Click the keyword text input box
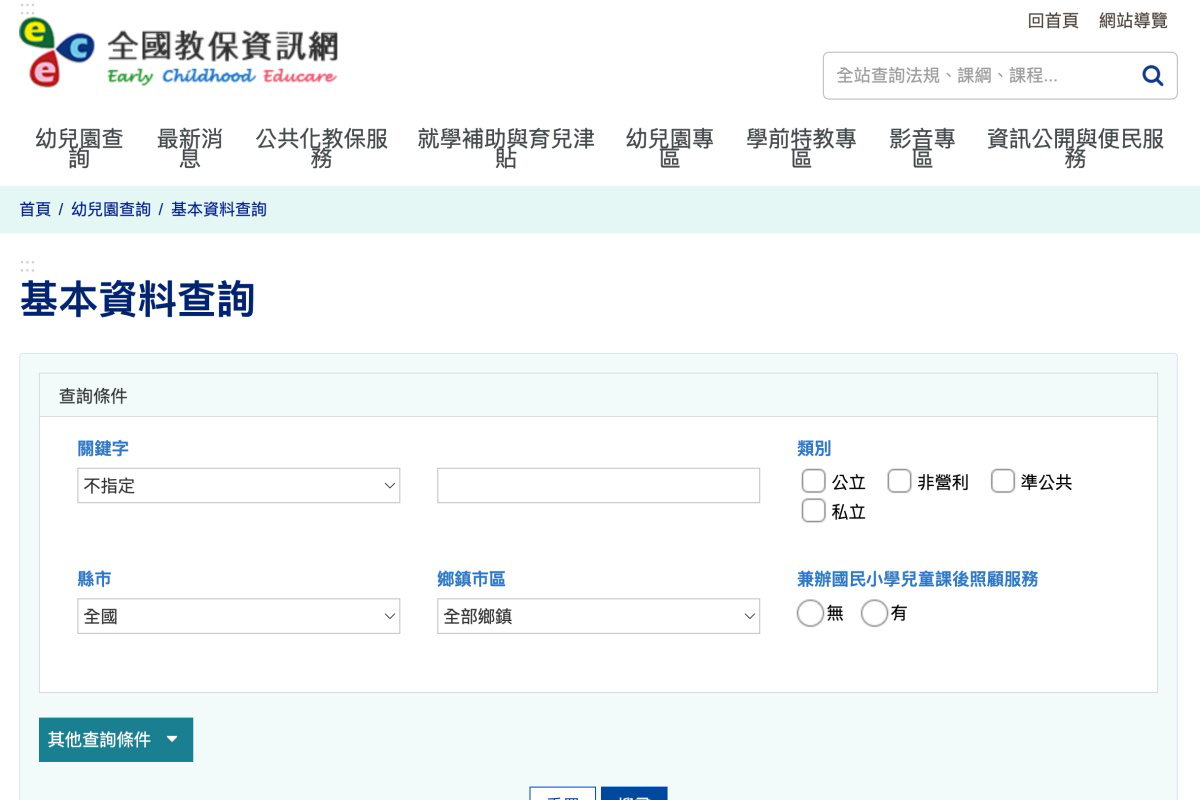 [x=598, y=486]
